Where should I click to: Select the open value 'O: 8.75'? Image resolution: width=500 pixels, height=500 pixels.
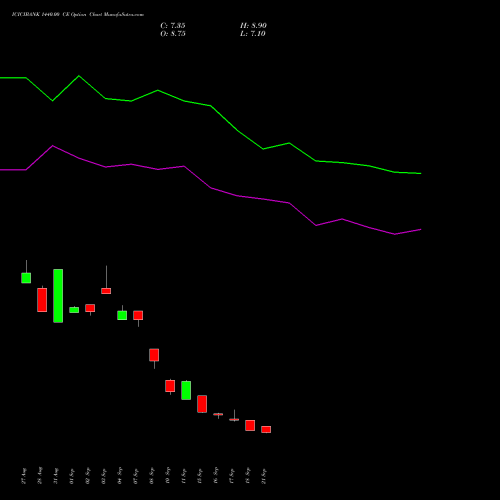point(173,34)
